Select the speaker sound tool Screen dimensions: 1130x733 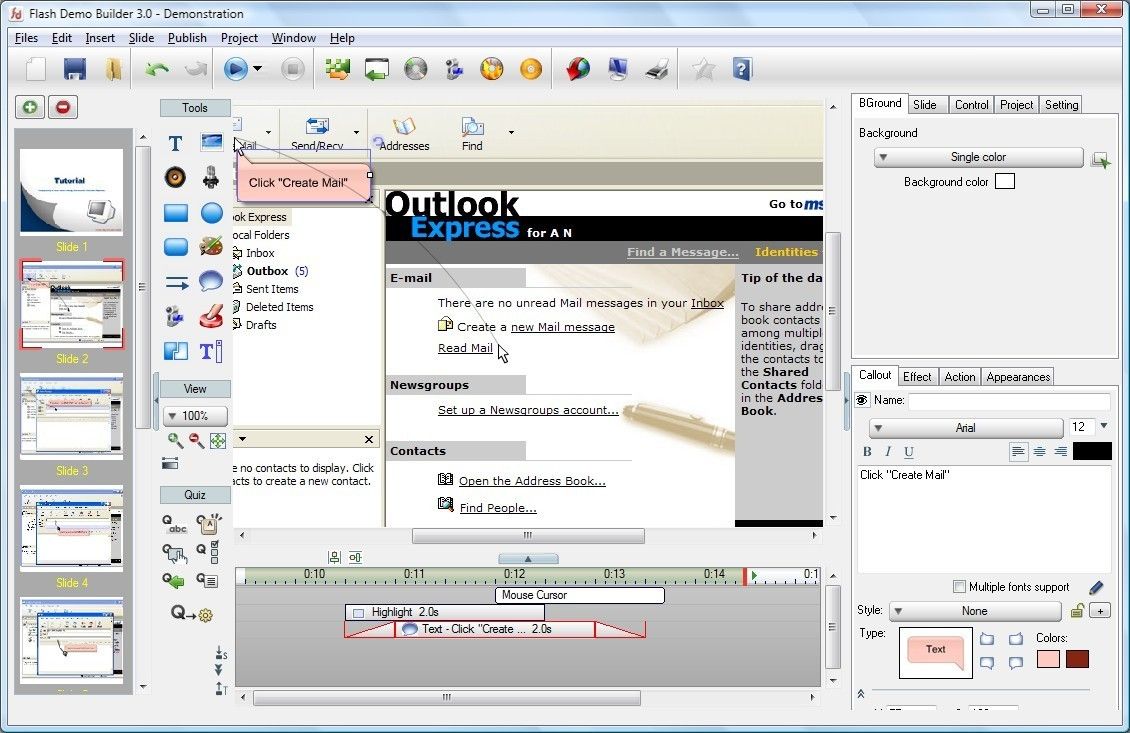(x=174, y=178)
